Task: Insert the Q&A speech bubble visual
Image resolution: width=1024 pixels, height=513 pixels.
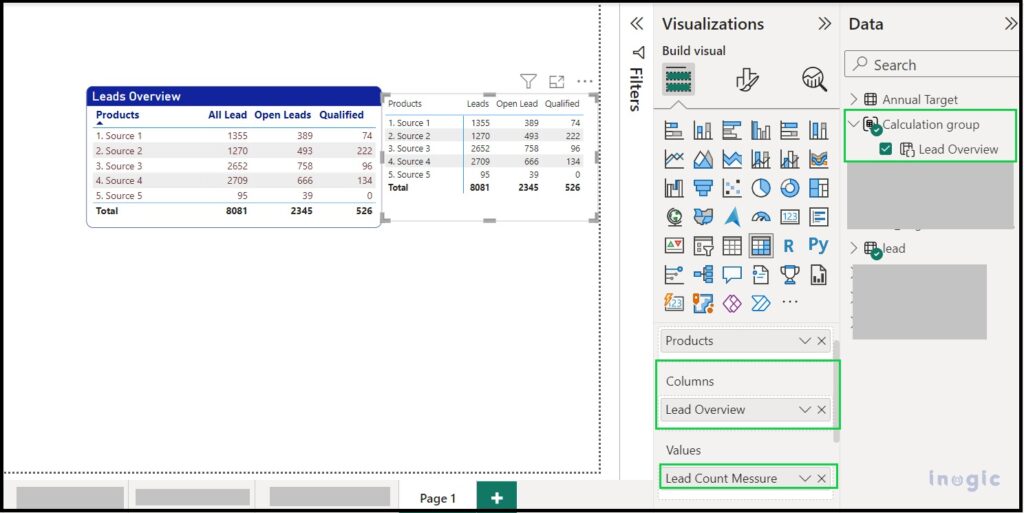Action: [731, 275]
